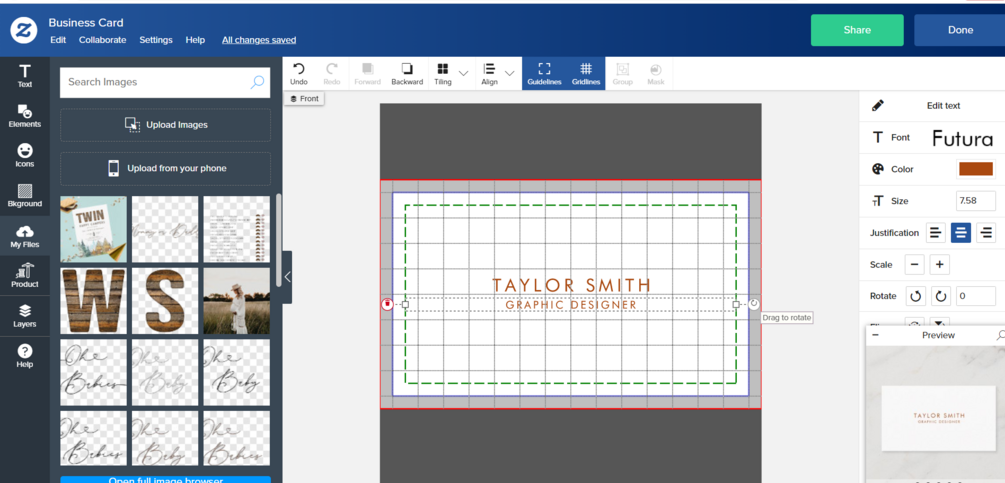This screenshot has height=483, width=1005.
Task: Click the rotate handle on canvas
Action: pos(754,304)
